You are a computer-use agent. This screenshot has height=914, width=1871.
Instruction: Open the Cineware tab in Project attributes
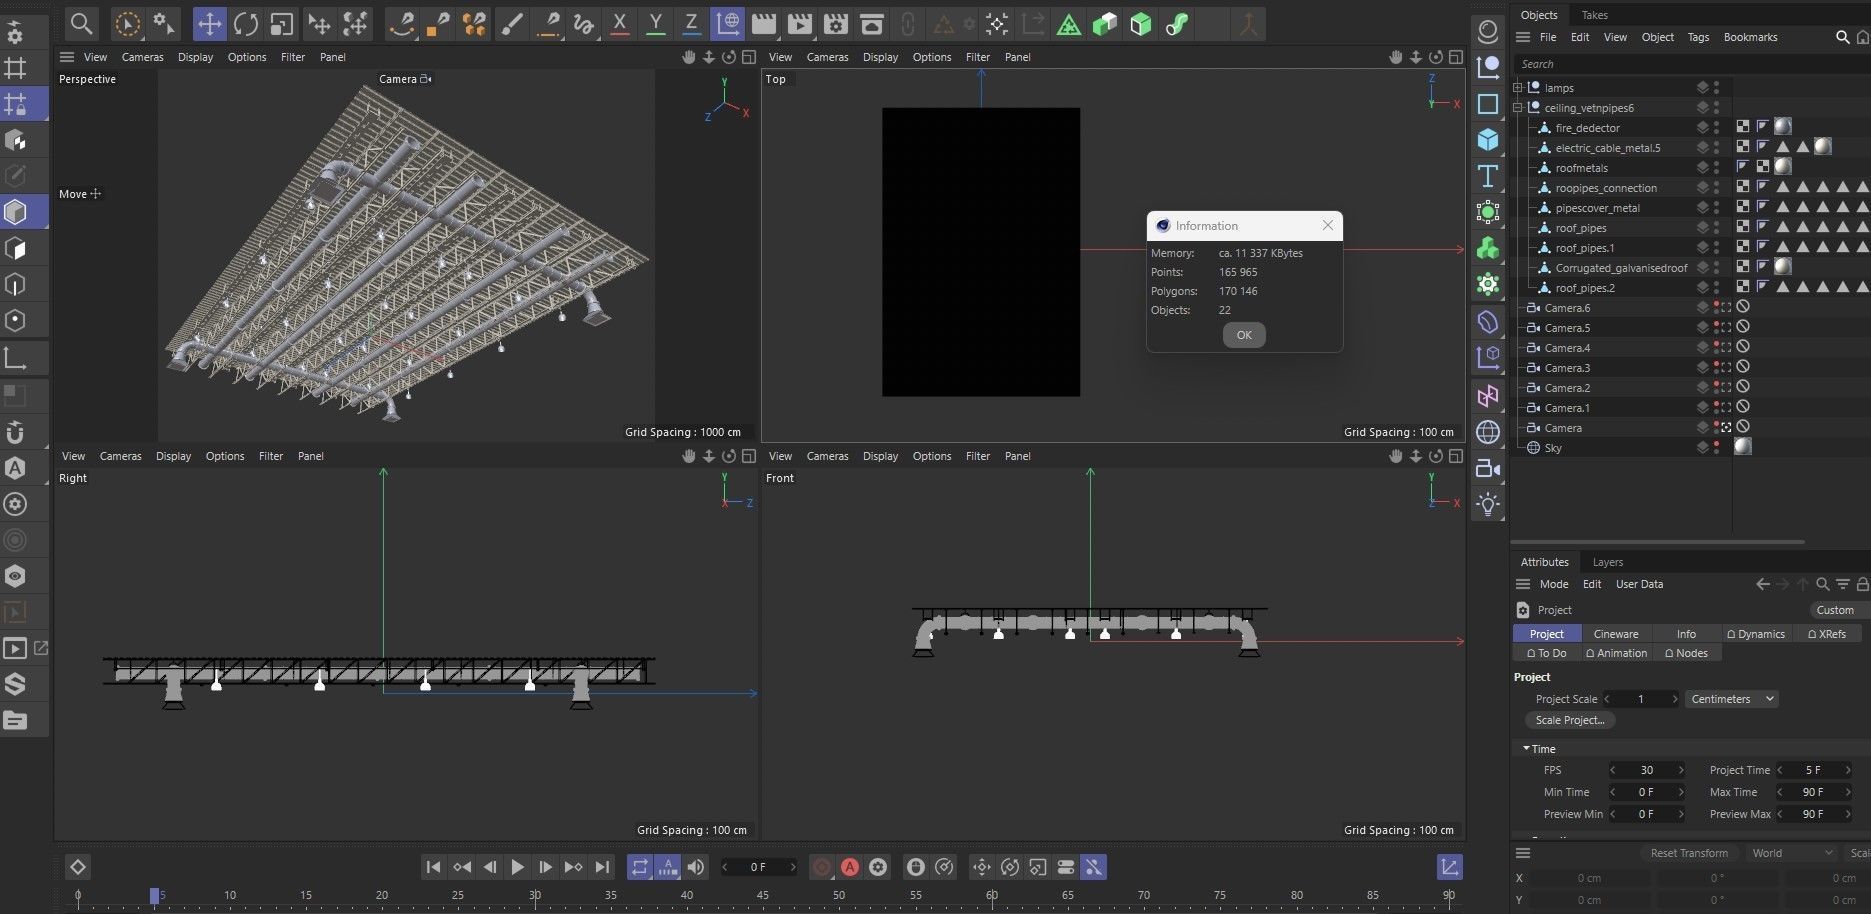click(1616, 634)
